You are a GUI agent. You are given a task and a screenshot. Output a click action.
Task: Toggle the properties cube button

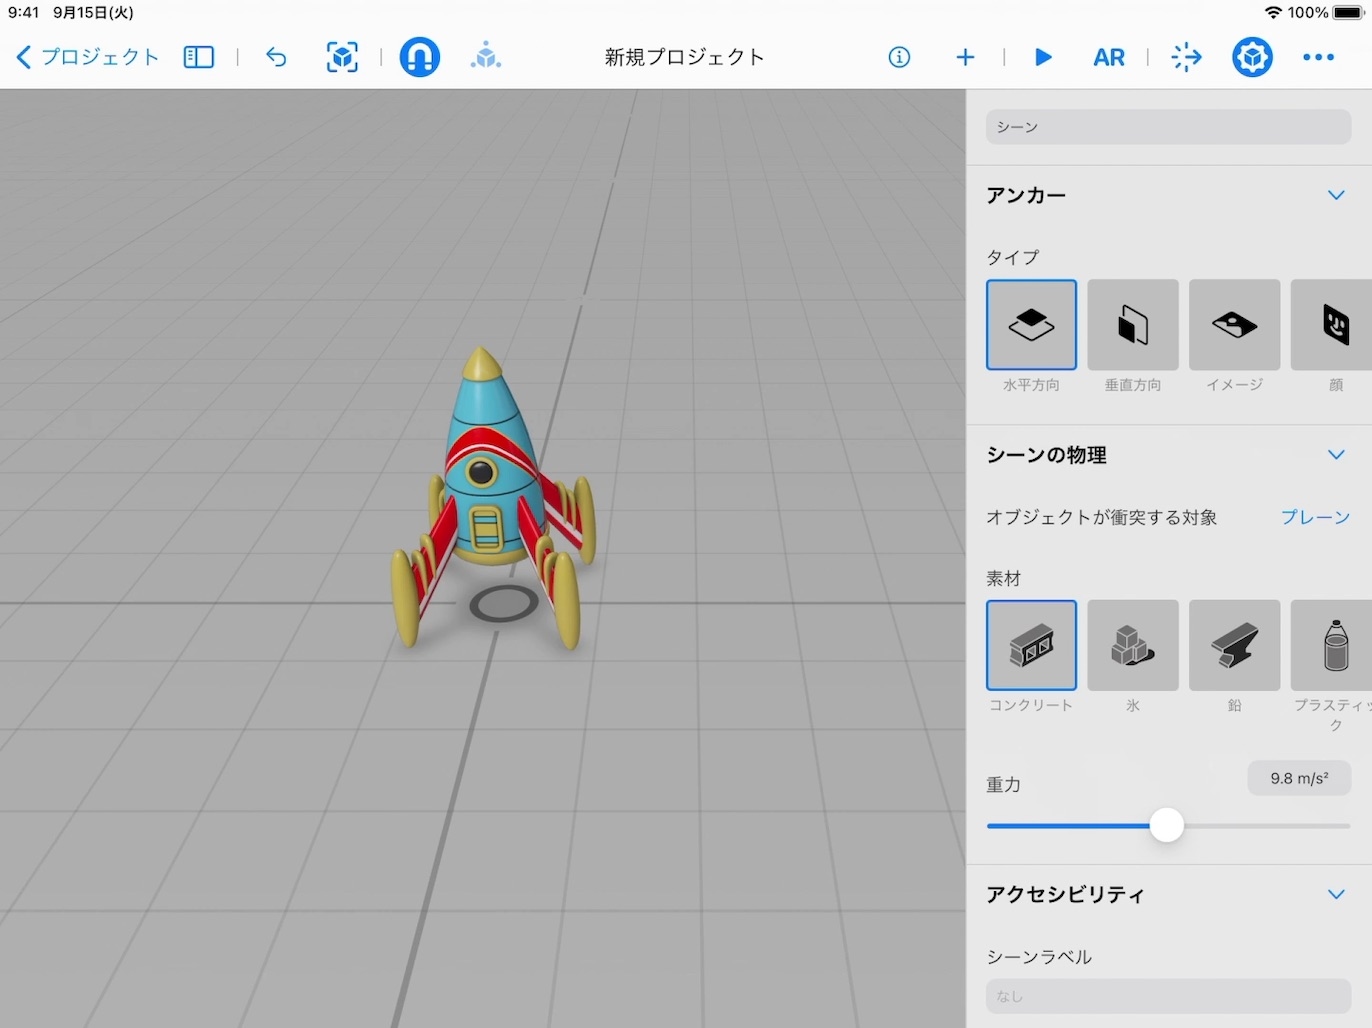coord(1252,57)
